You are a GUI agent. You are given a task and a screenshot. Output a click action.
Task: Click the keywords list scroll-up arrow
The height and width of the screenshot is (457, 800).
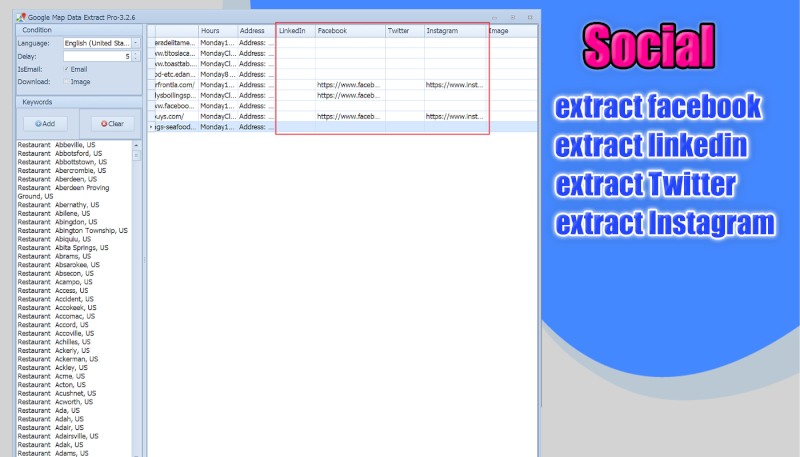tap(136, 145)
